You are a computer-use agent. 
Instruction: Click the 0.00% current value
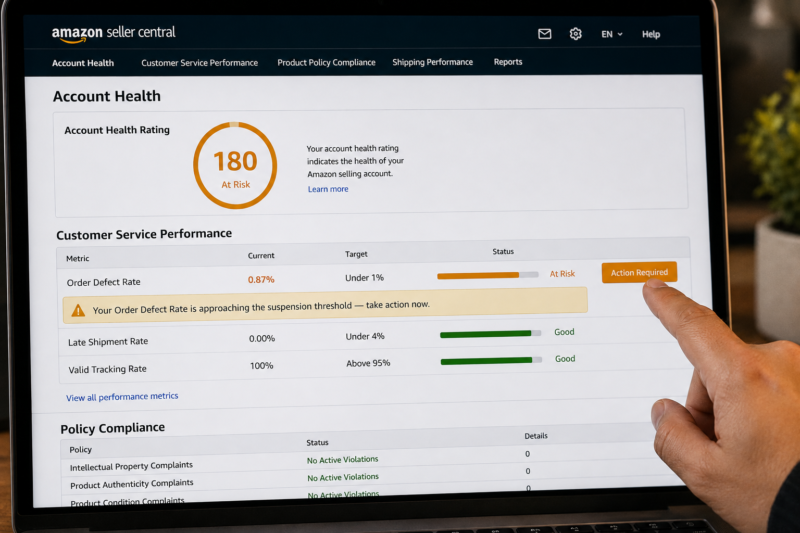262,338
